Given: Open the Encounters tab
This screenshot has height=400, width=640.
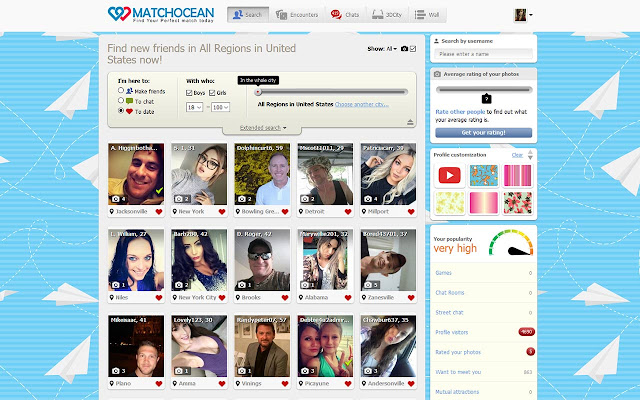Looking at the screenshot, I should coord(297,15).
